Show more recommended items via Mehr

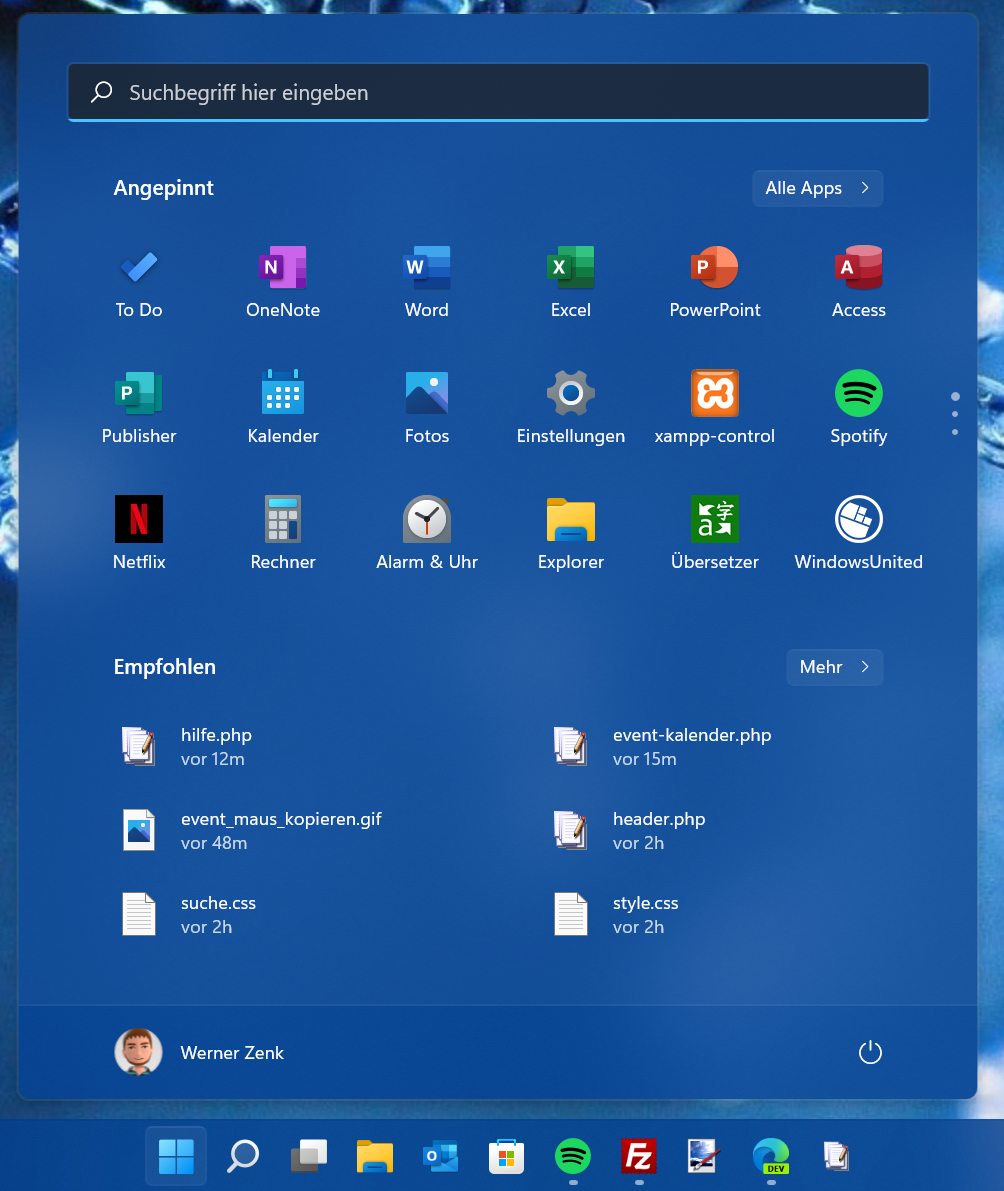[834, 667]
